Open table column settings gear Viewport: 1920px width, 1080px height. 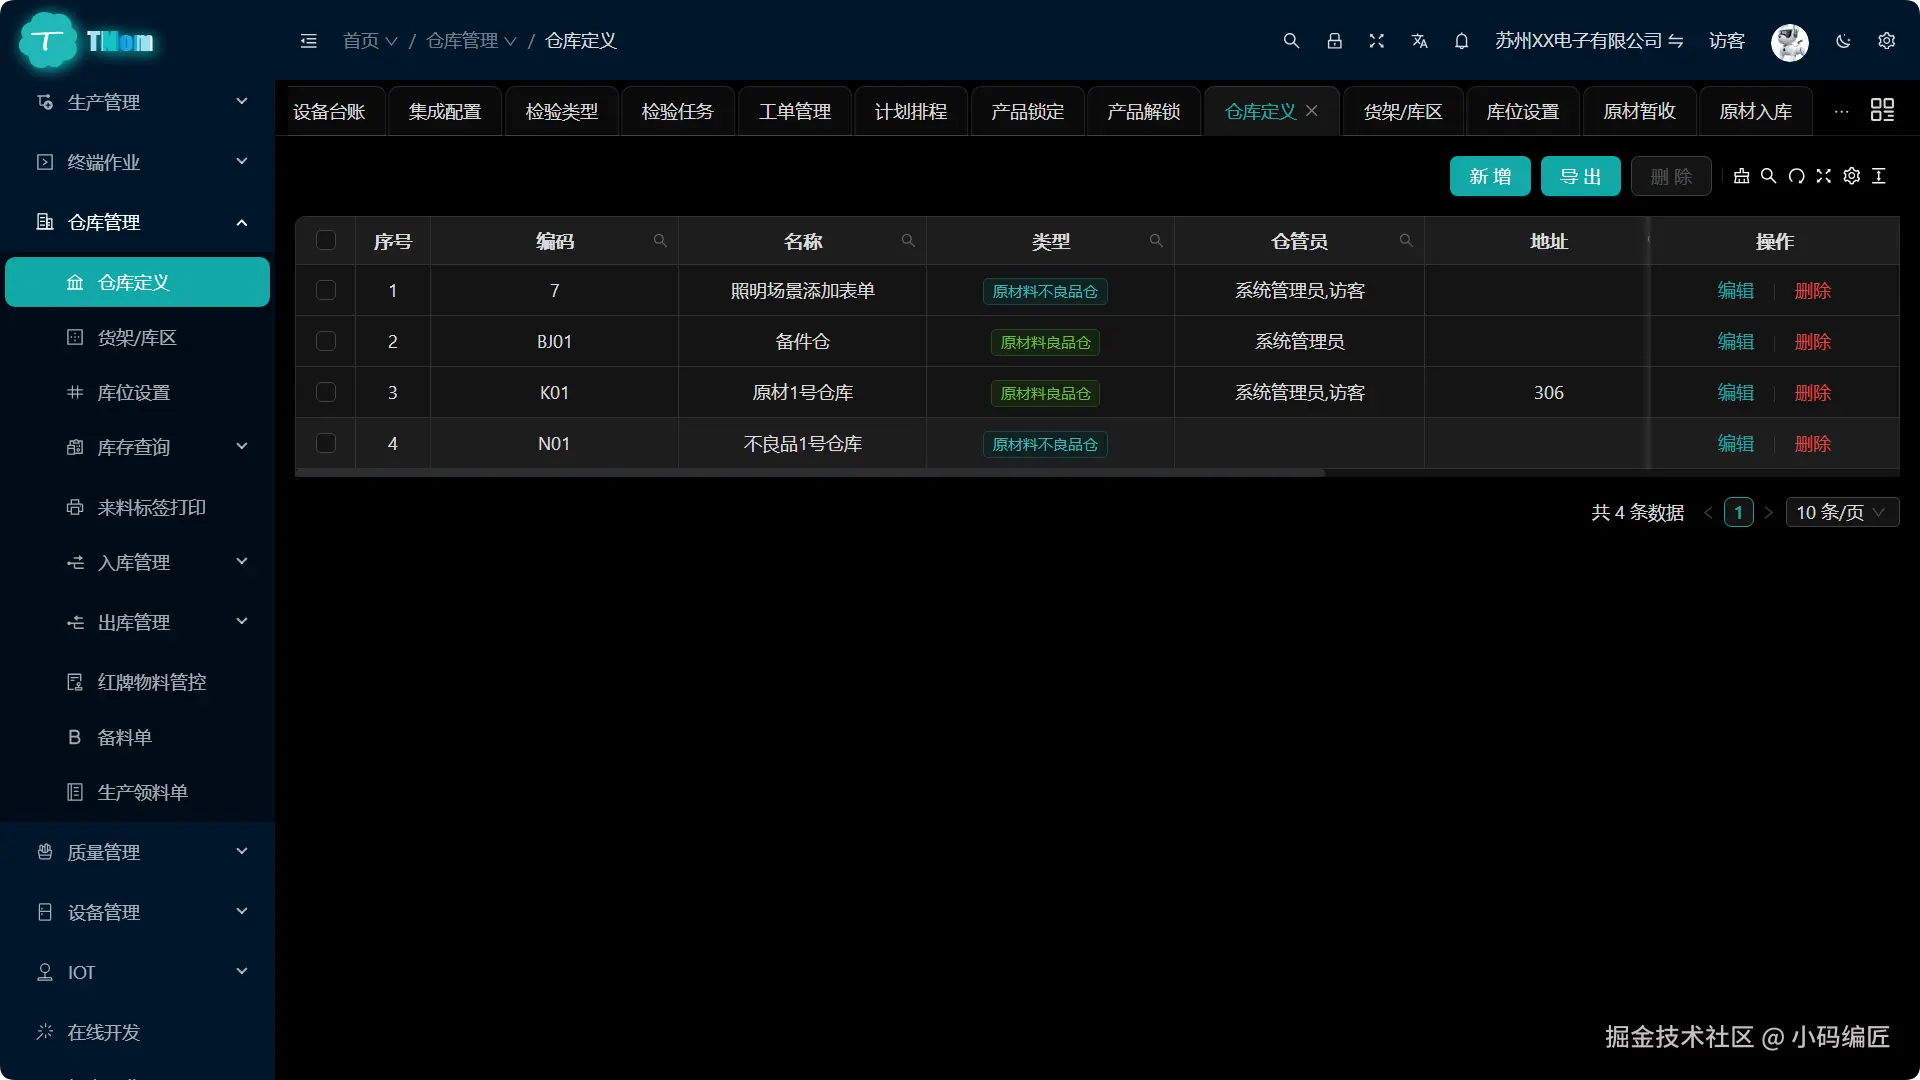click(x=1851, y=176)
